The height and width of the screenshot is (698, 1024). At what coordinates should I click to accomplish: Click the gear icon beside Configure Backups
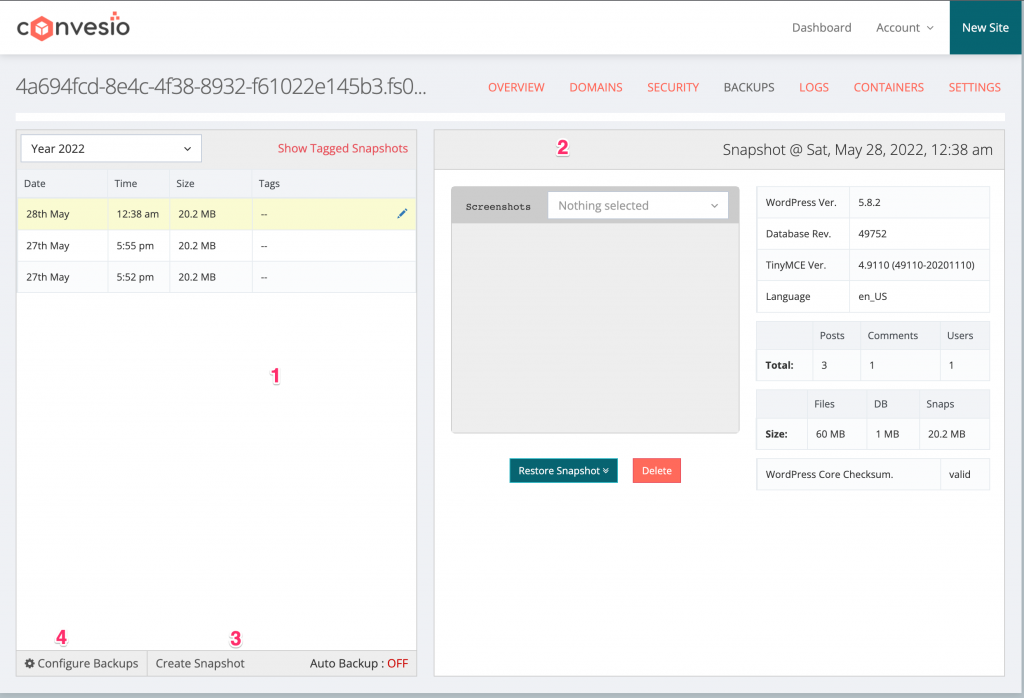point(29,663)
